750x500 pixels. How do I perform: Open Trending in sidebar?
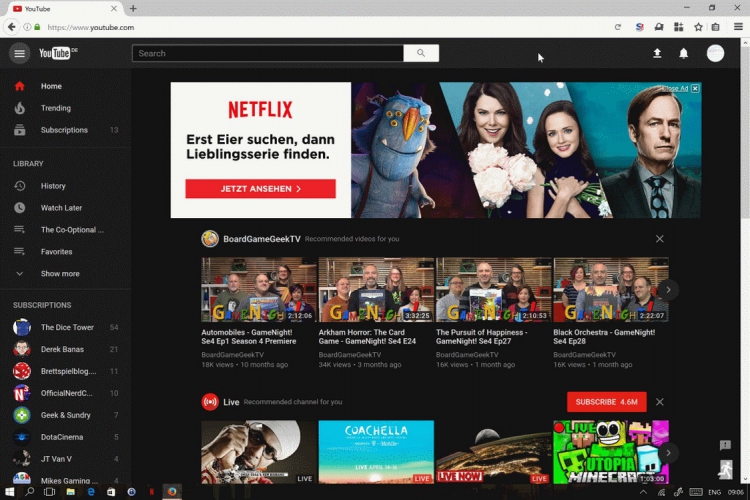[66, 108]
